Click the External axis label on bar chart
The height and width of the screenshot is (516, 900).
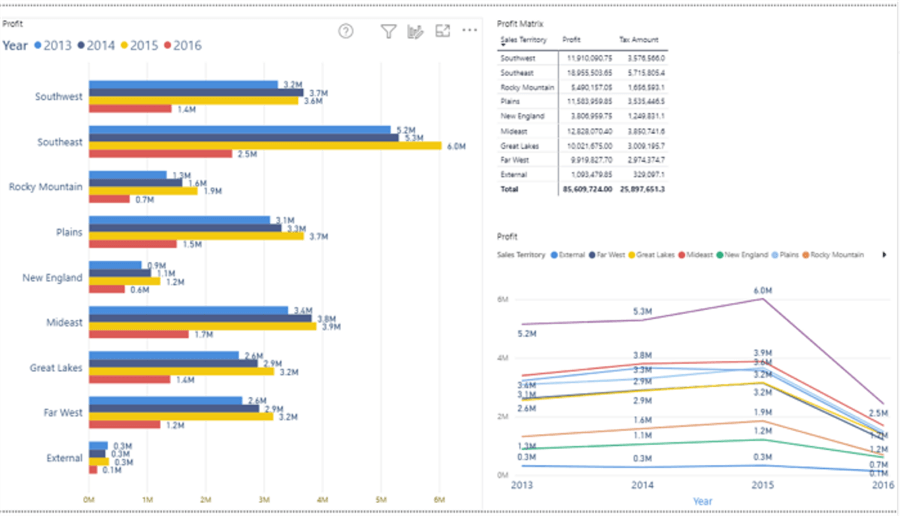click(x=64, y=457)
